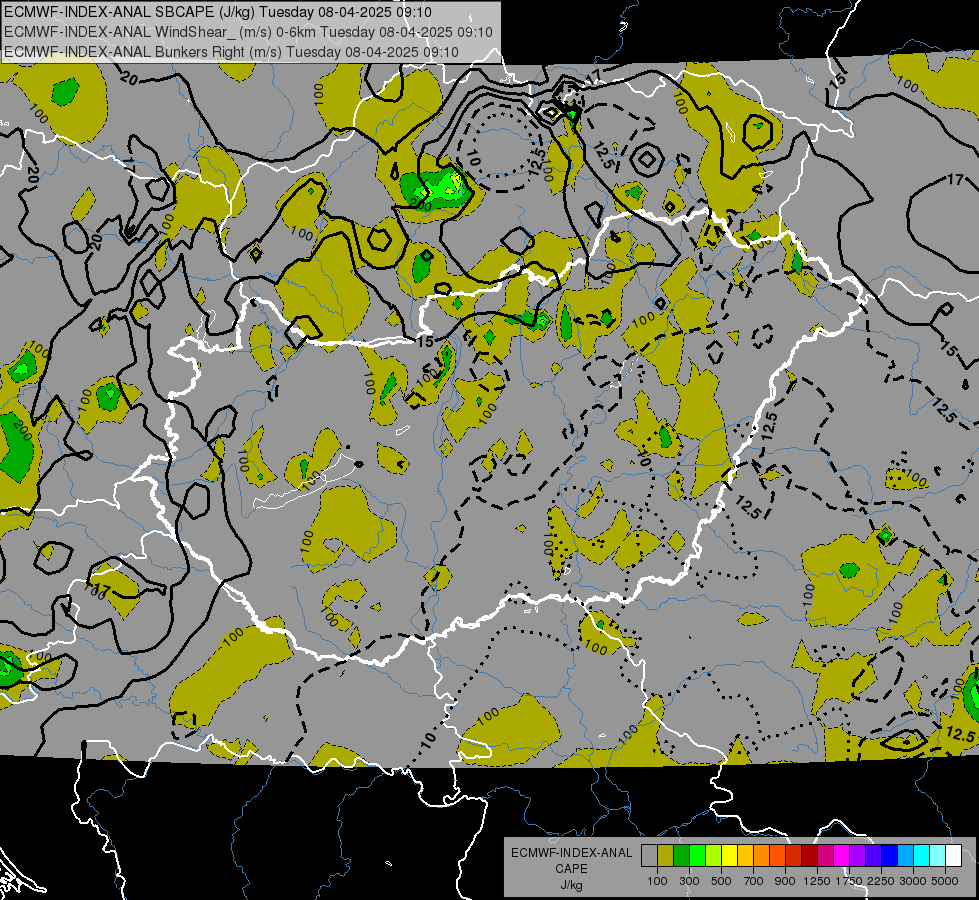
Task: Select the bright magenta swatch in the legend
Action: click(x=841, y=855)
